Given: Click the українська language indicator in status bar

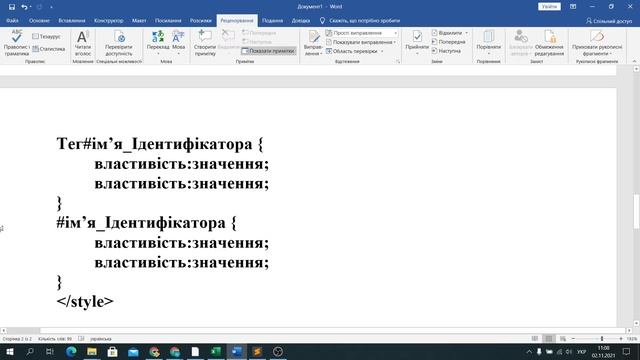Looking at the screenshot, I should [100, 339].
